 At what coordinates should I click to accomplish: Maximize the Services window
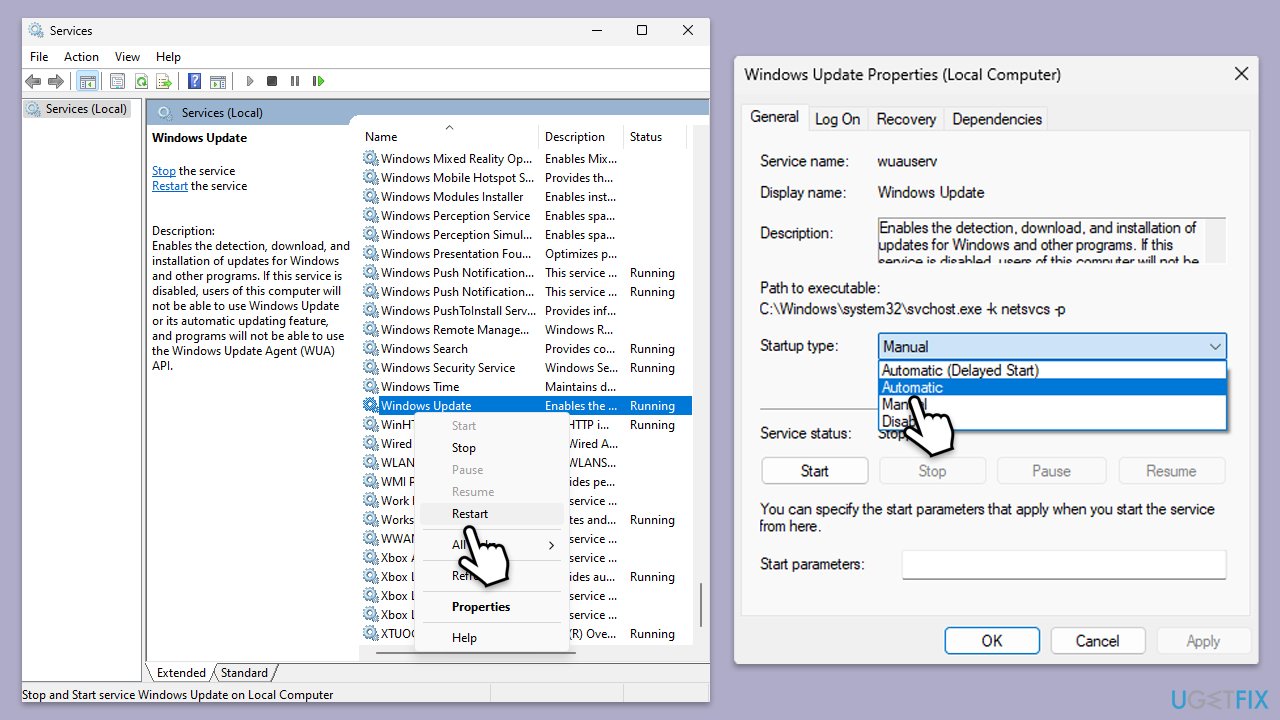point(642,31)
